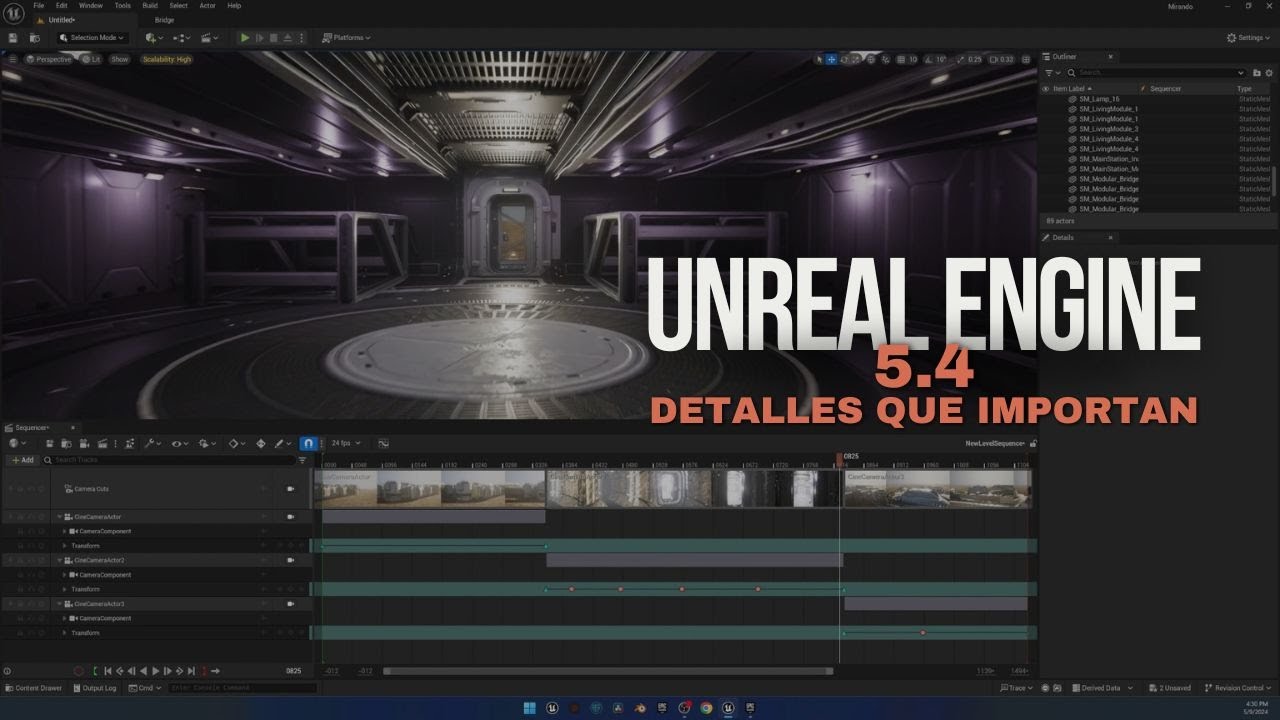This screenshot has height=720, width=1280.
Task: Open the Selection Mode dropdown
Action: [92, 38]
